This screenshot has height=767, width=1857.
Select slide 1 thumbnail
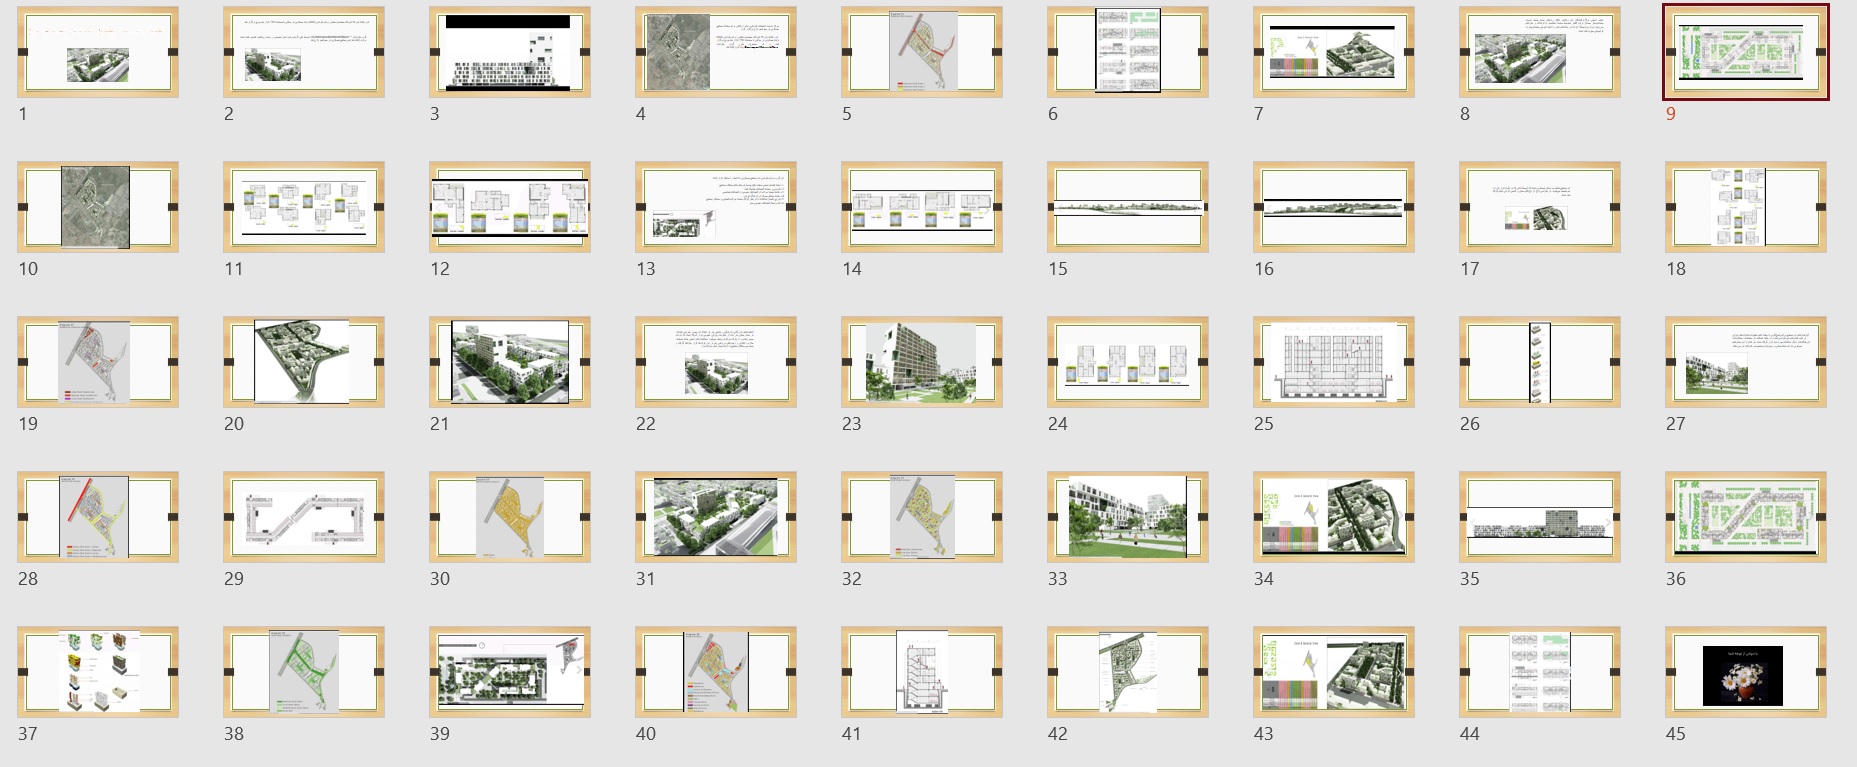[x=98, y=52]
